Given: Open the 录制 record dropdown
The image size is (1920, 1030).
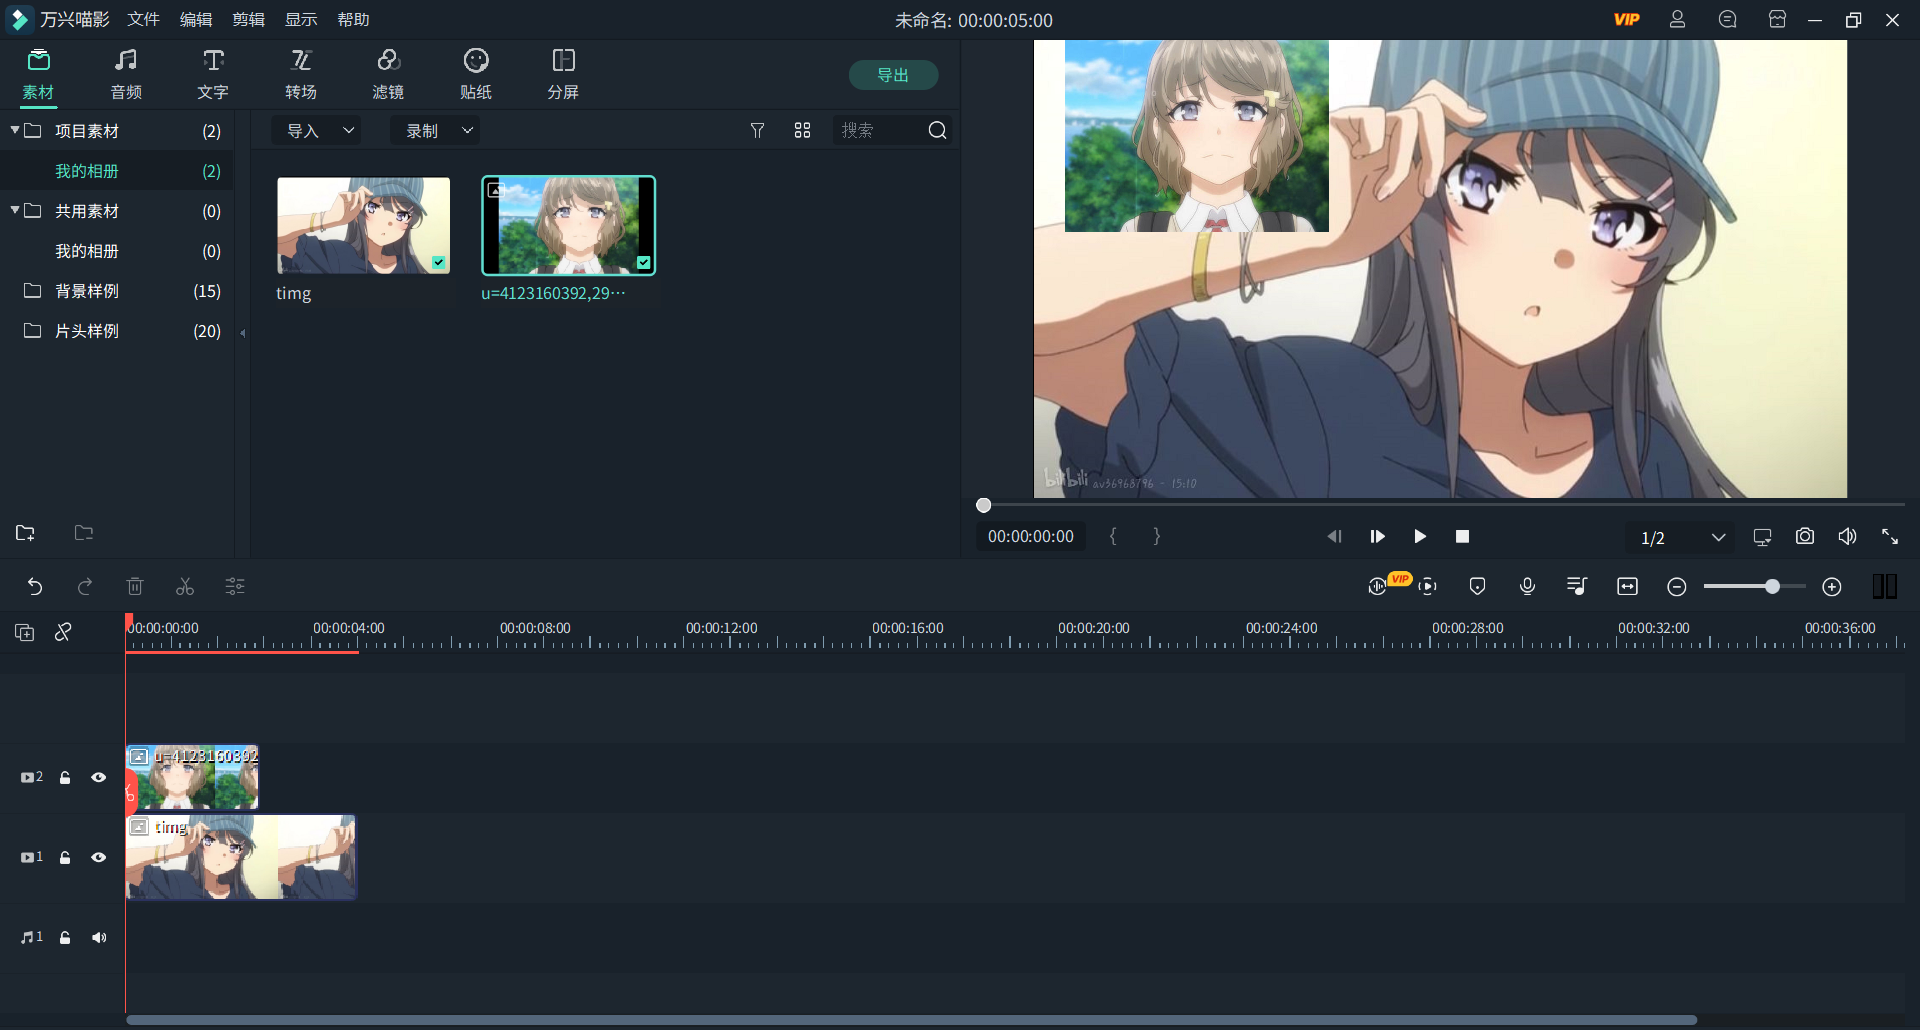Looking at the screenshot, I should pyautogui.click(x=436, y=131).
